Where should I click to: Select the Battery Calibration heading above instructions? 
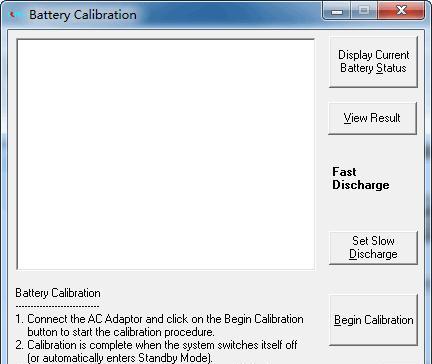[58, 293]
